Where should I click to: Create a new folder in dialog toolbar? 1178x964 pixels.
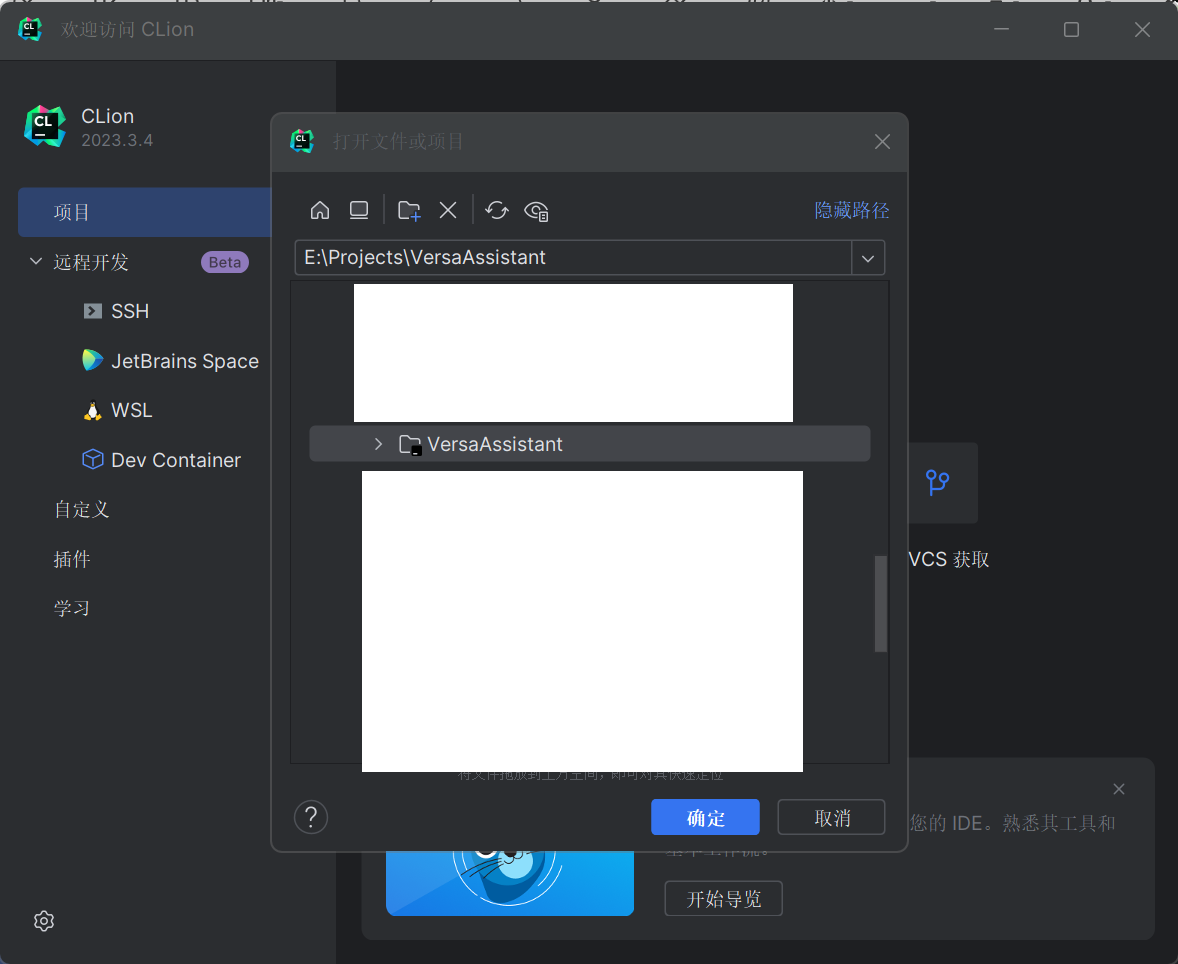[x=409, y=210]
